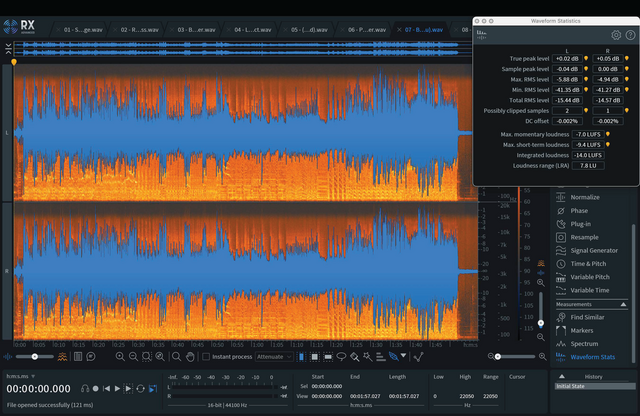Click zoom to selection icon

(147, 356)
